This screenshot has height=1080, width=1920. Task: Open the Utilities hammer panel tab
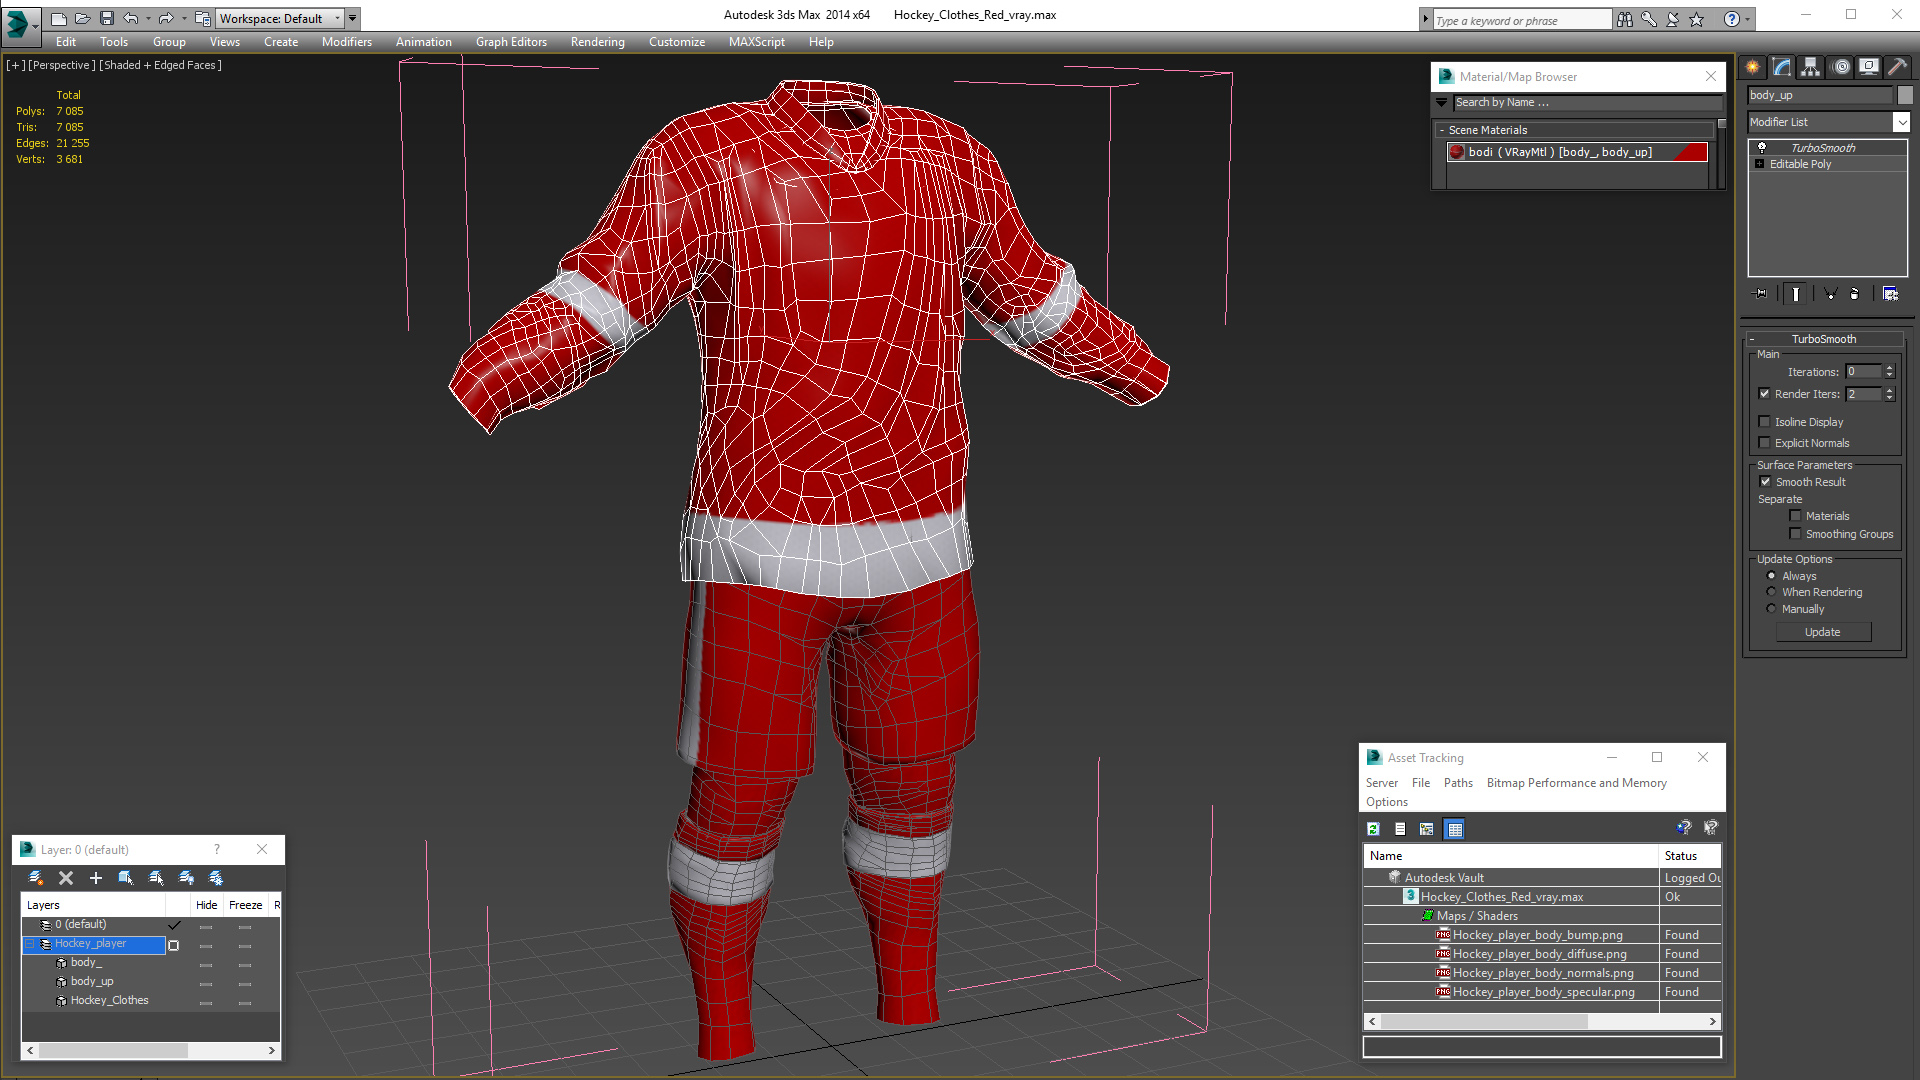(x=1897, y=67)
